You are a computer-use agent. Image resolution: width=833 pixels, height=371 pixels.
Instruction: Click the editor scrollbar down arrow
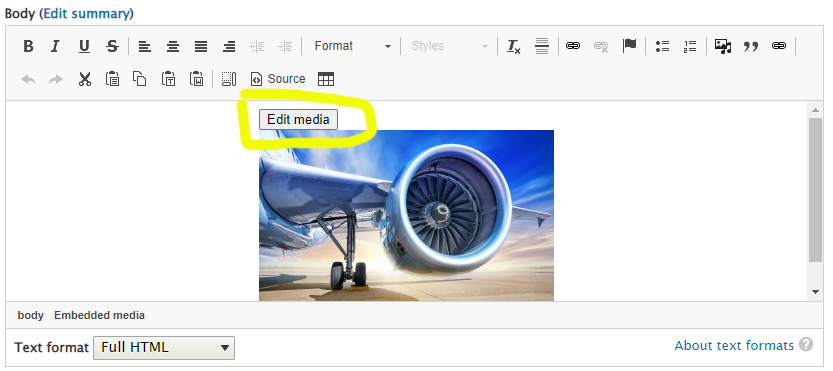pos(815,291)
